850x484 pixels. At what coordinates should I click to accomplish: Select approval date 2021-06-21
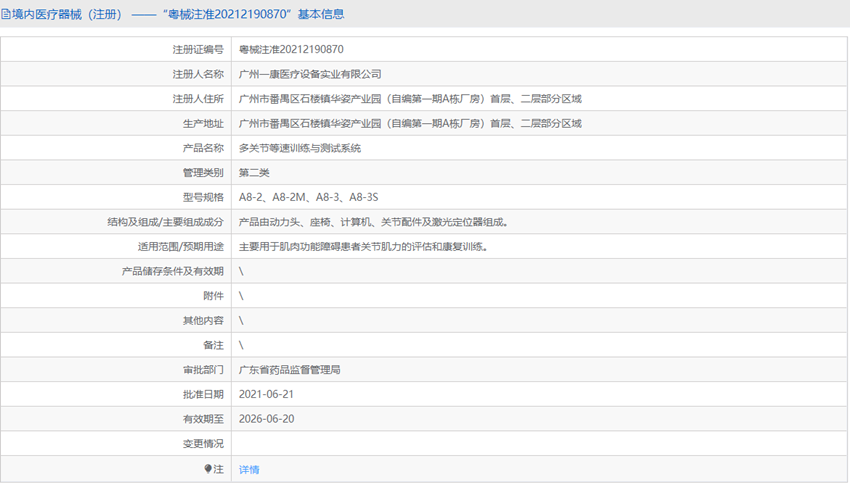tap(266, 395)
